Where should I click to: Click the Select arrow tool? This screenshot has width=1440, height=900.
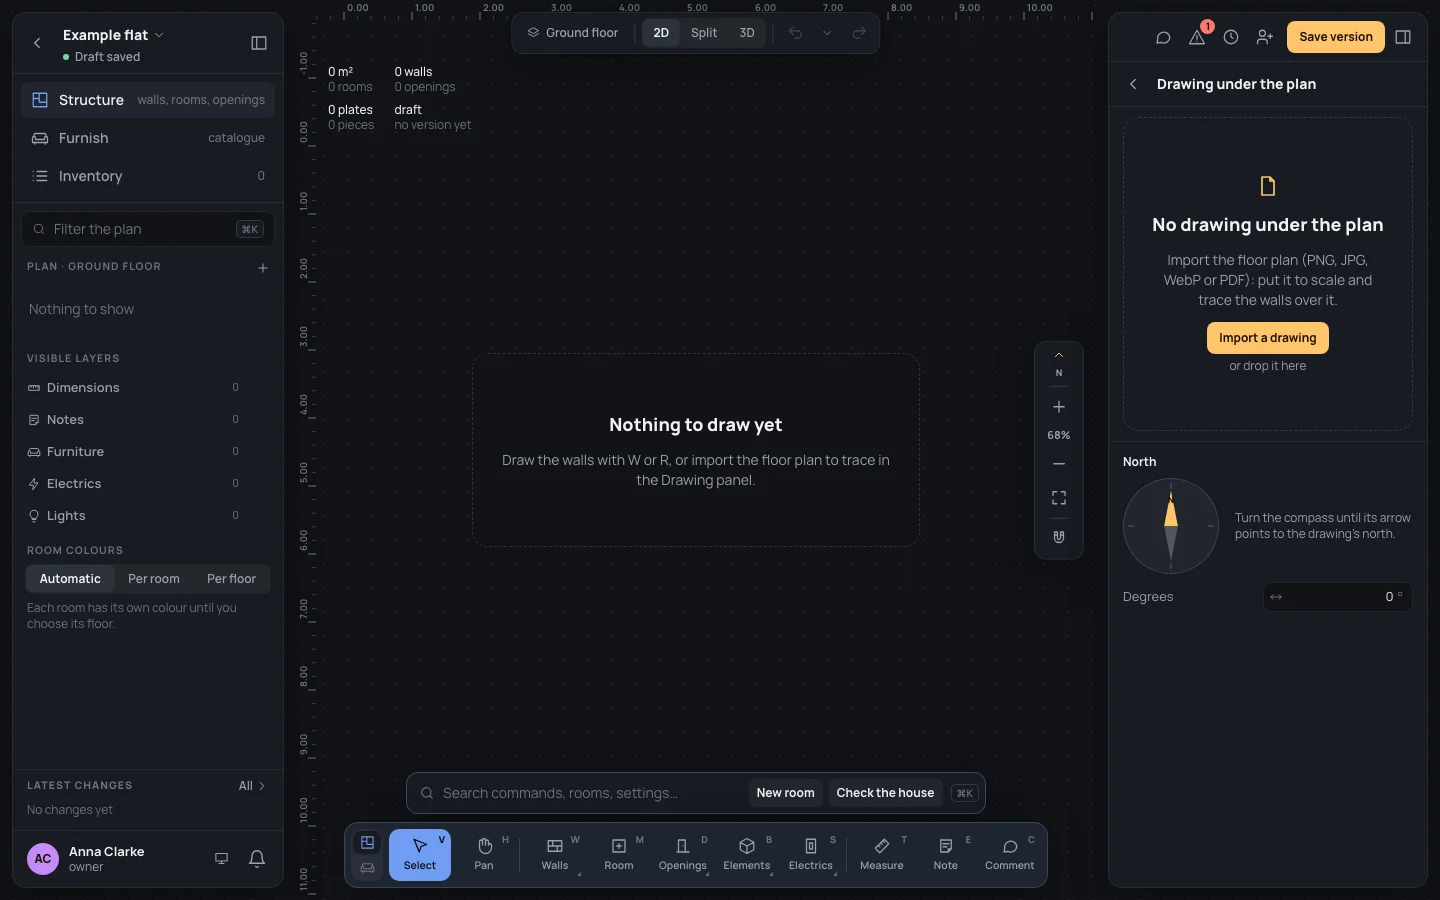pyautogui.click(x=420, y=855)
